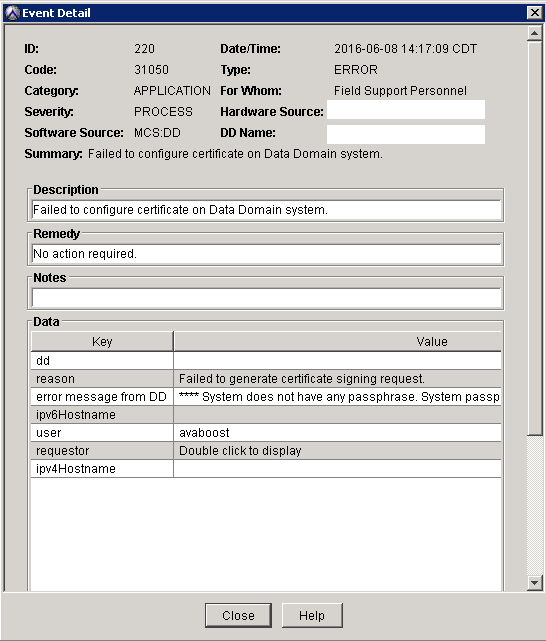Select the 'user' key cell
546x641 pixels.
[x=102, y=433]
